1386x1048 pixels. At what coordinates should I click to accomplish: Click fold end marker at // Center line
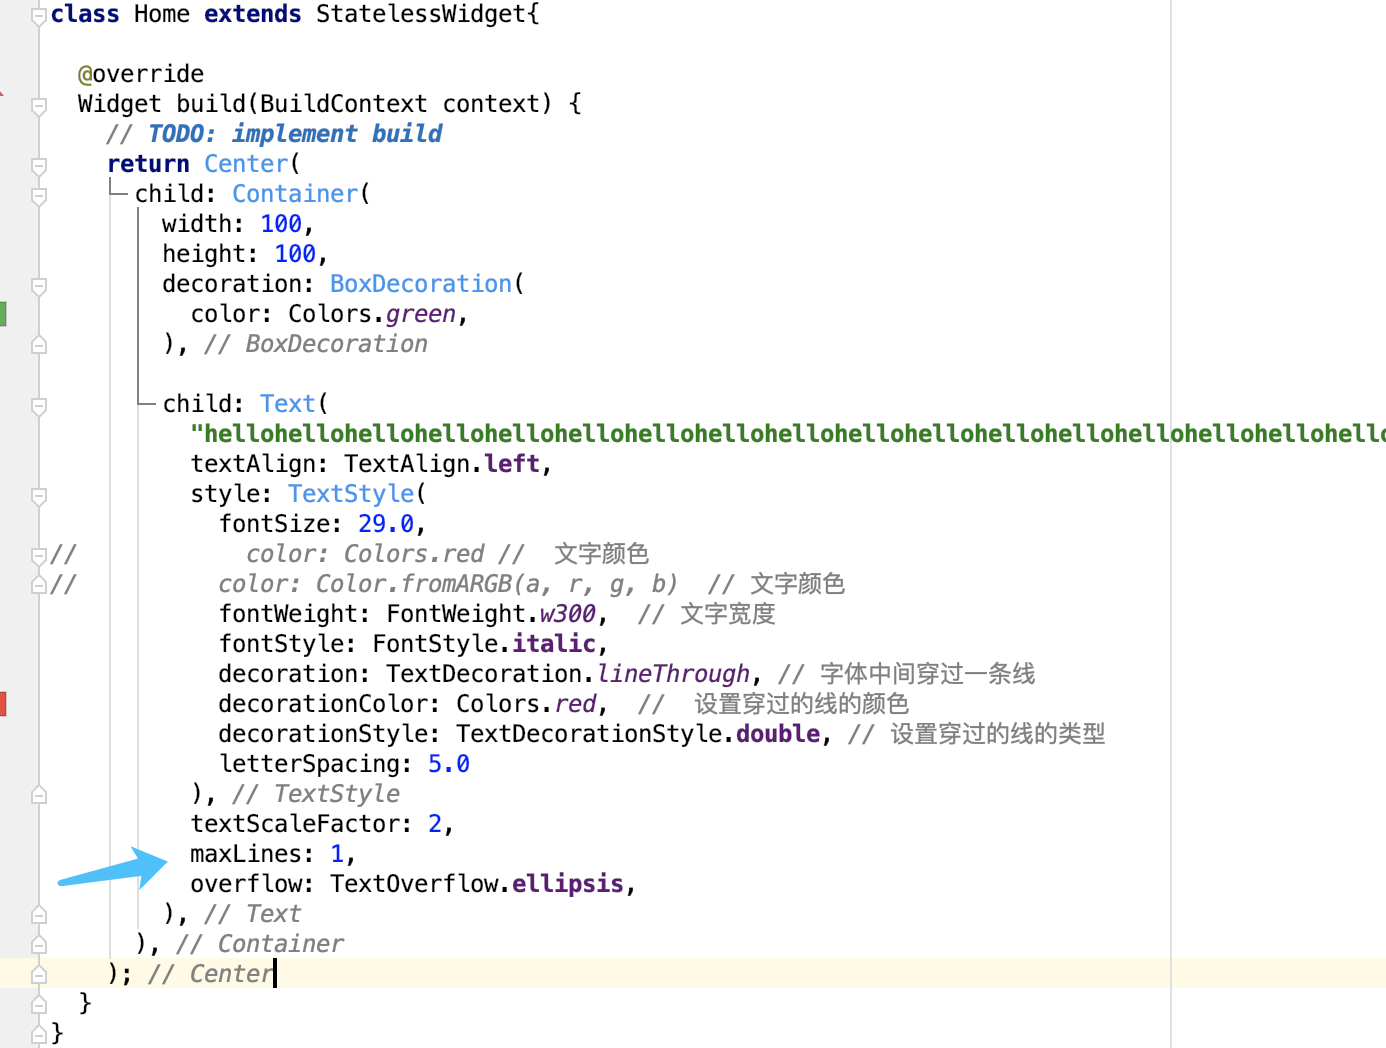pos(39,974)
